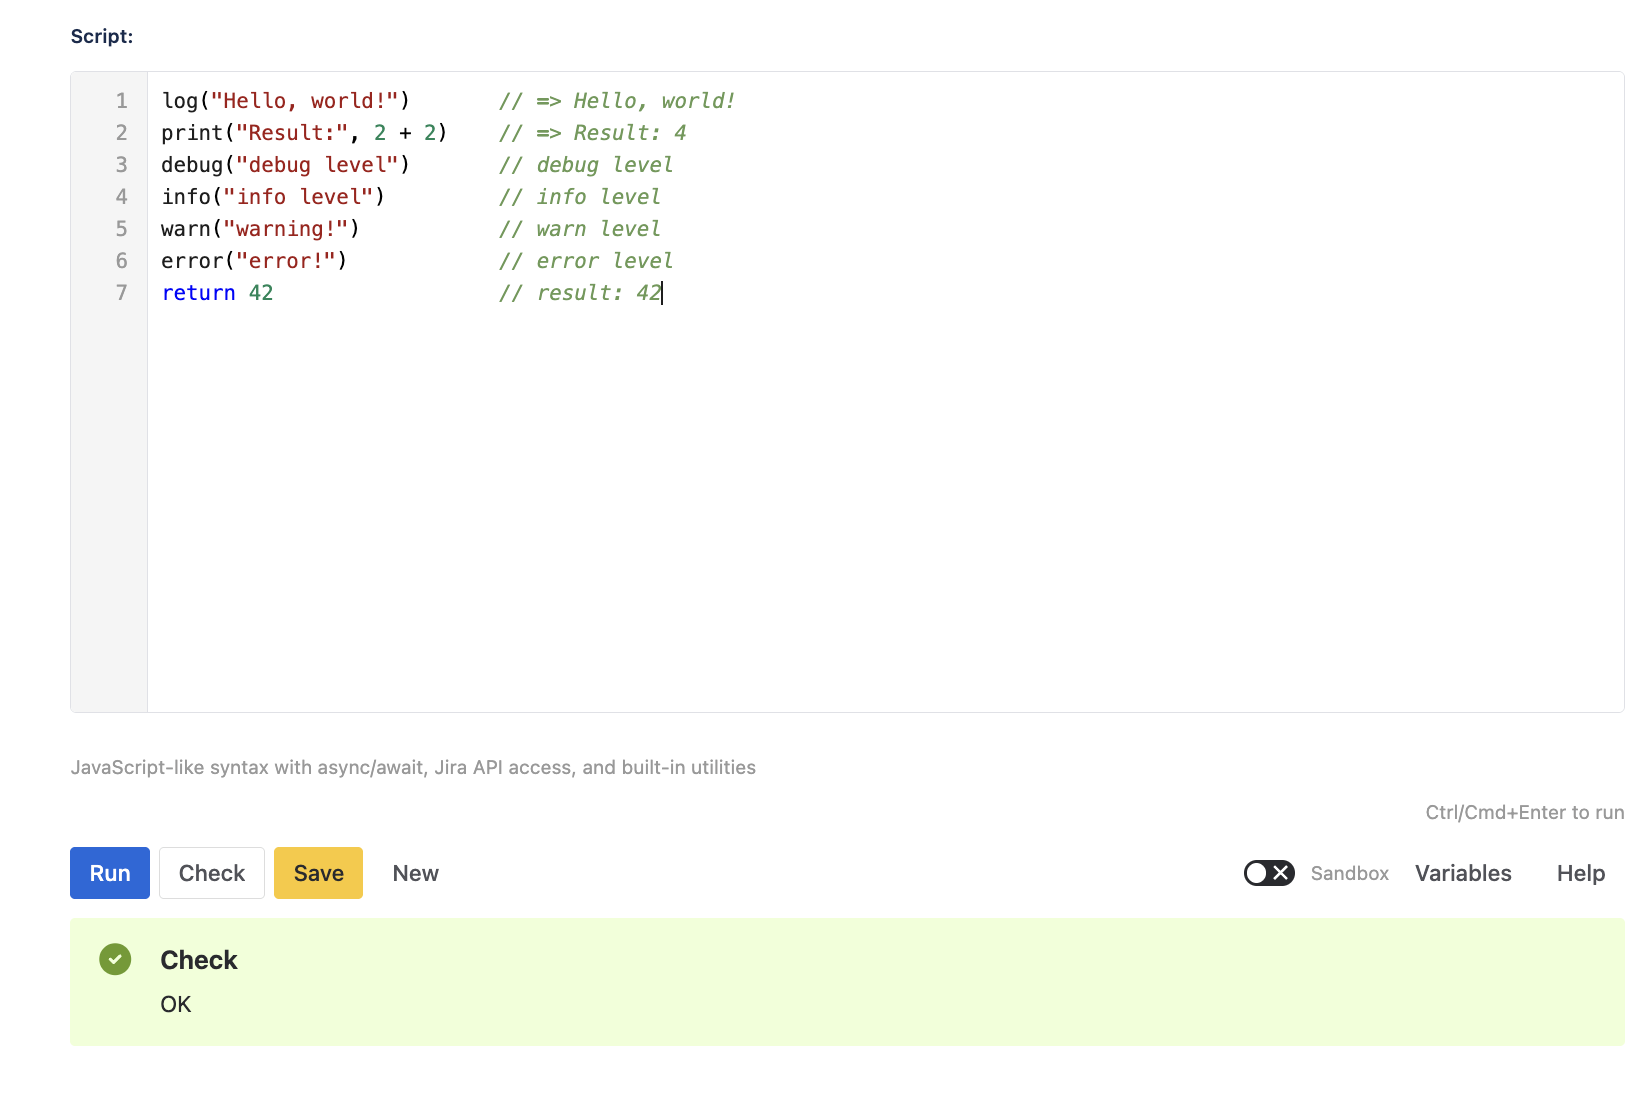The height and width of the screenshot is (1106, 1650).
Task: Toggle the Sandbox switch on
Action: pos(1268,873)
